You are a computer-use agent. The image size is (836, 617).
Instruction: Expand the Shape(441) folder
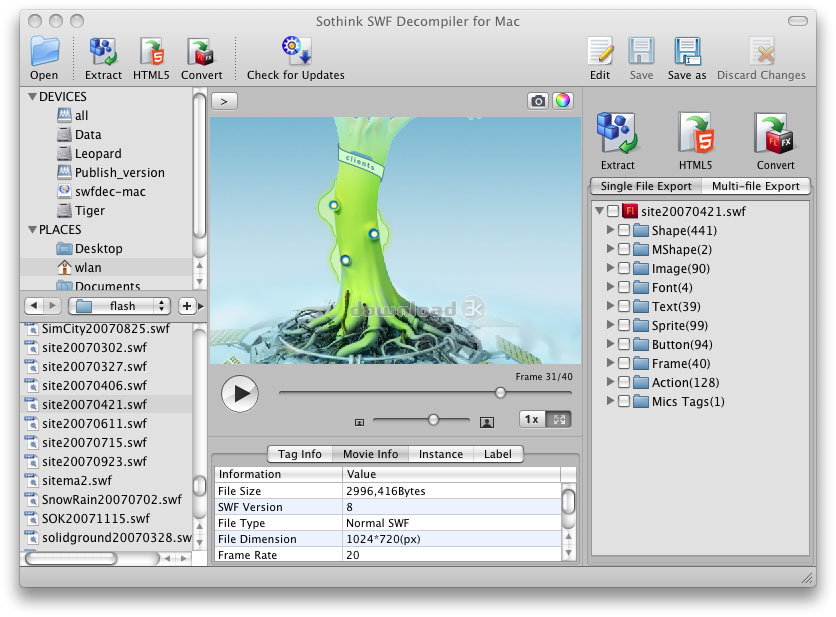click(x=610, y=230)
